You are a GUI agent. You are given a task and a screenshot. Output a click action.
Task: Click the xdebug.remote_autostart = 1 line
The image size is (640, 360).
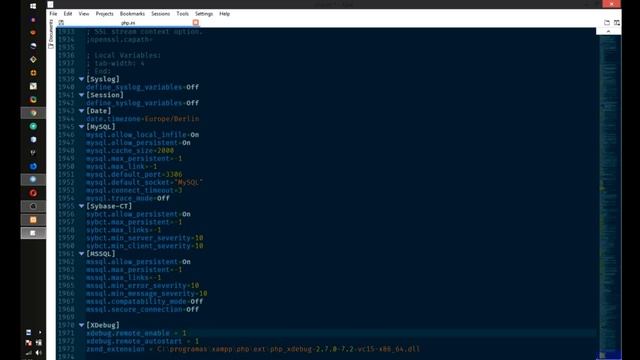[142, 341]
